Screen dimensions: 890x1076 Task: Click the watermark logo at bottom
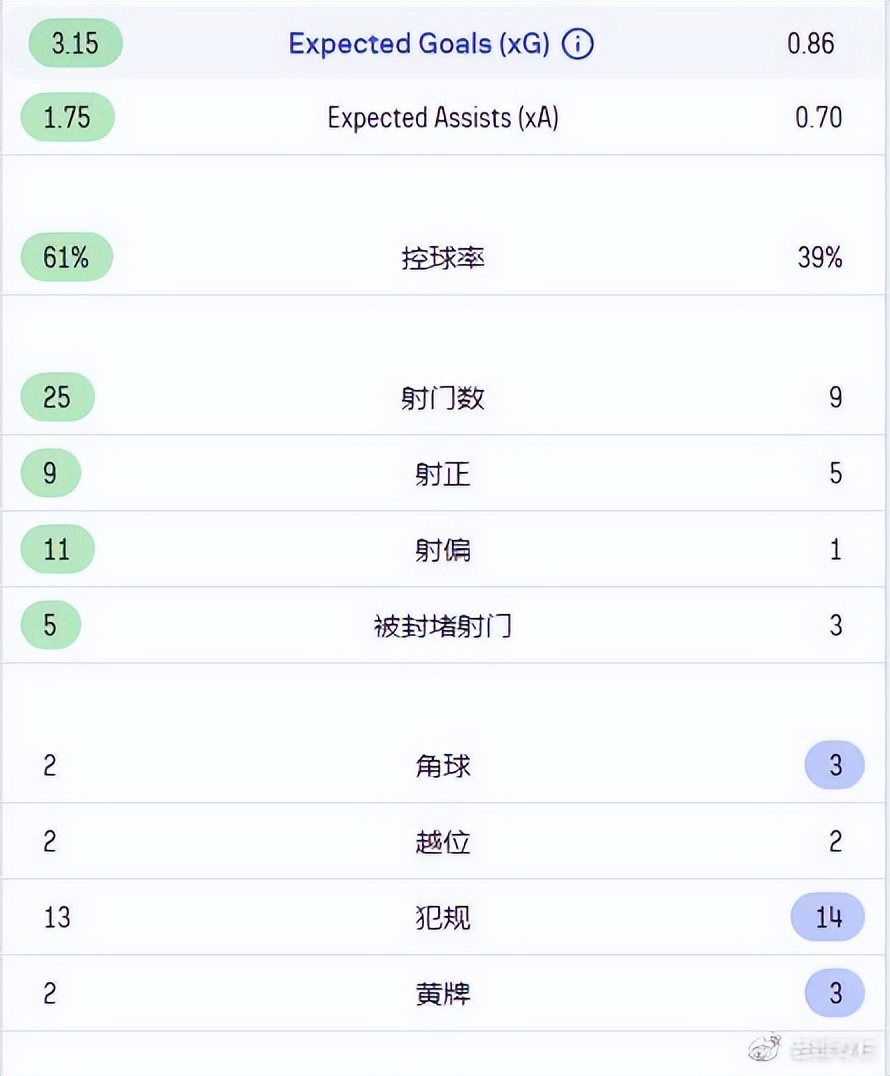pos(765,1048)
